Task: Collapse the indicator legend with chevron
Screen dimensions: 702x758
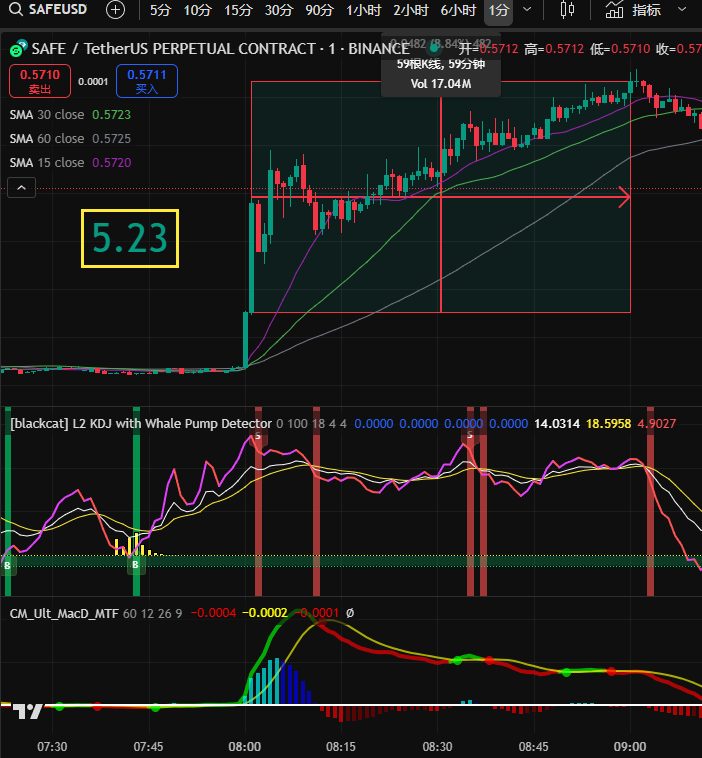Action: pos(21,188)
